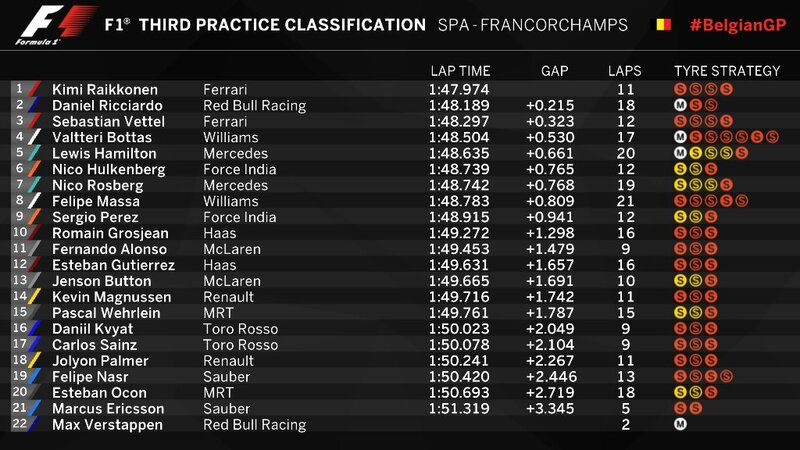Click Lewis Hamilton's lap time 1:48.635

pos(459,154)
